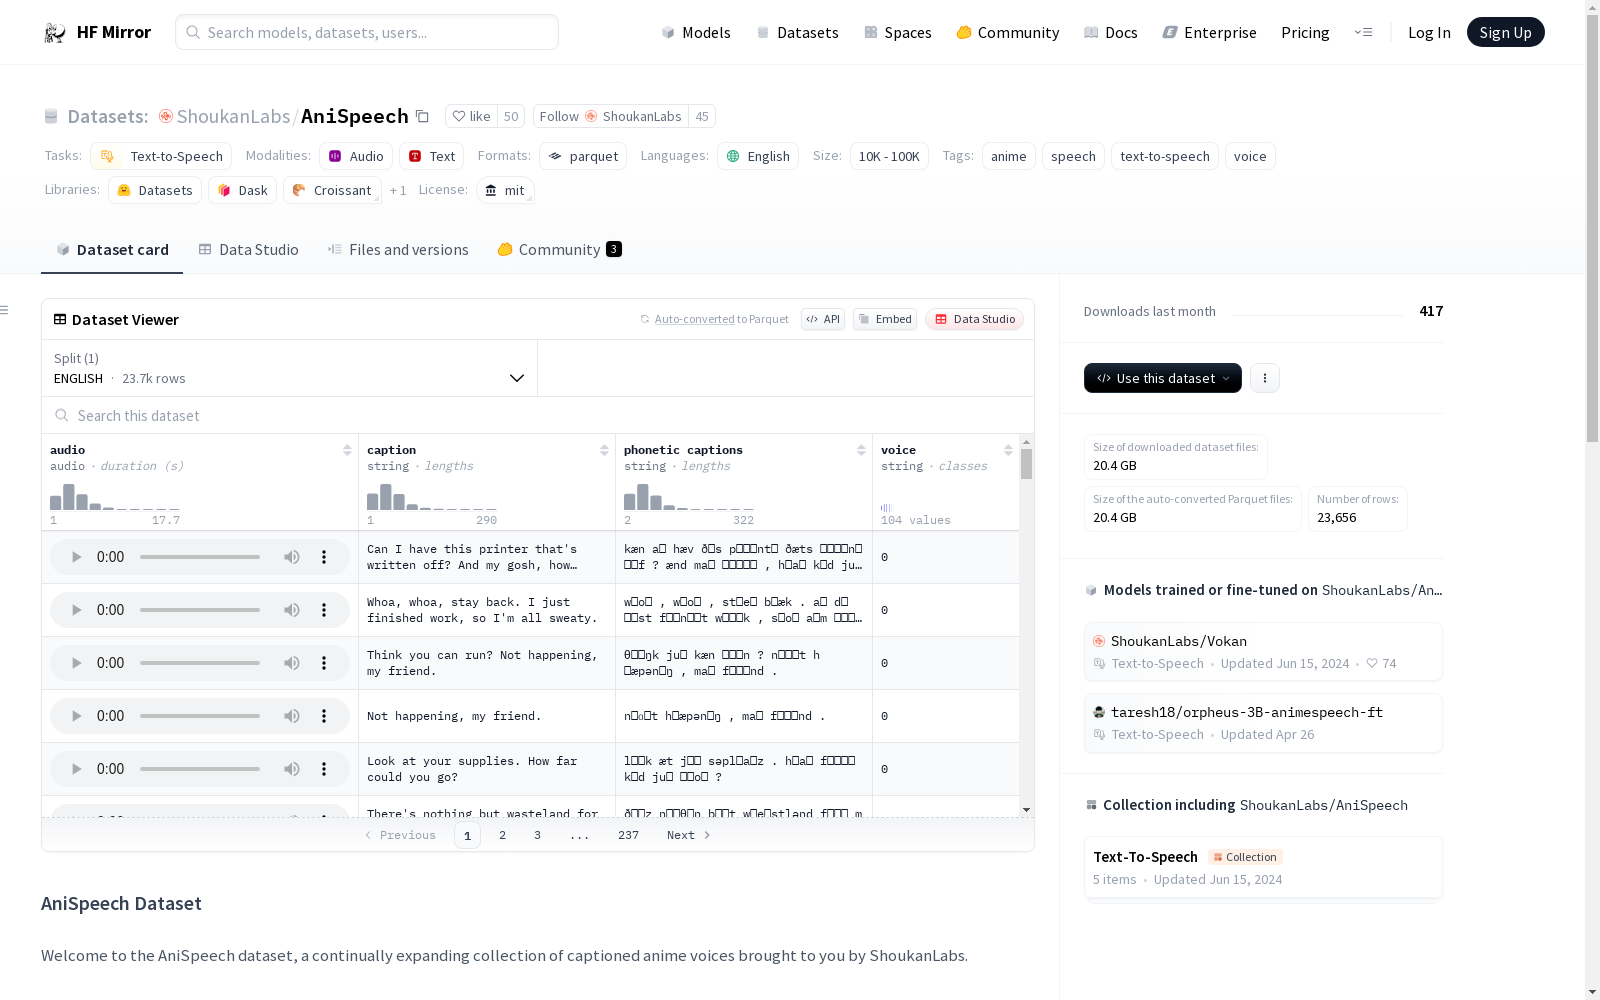Open the ShoukanLabs organization link in title
The image size is (1600, 1000).
(233, 116)
